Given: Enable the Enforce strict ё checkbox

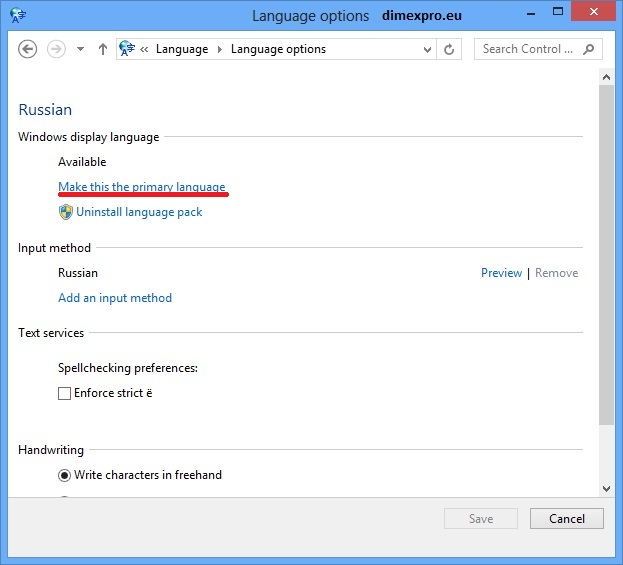Looking at the screenshot, I should pos(64,393).
